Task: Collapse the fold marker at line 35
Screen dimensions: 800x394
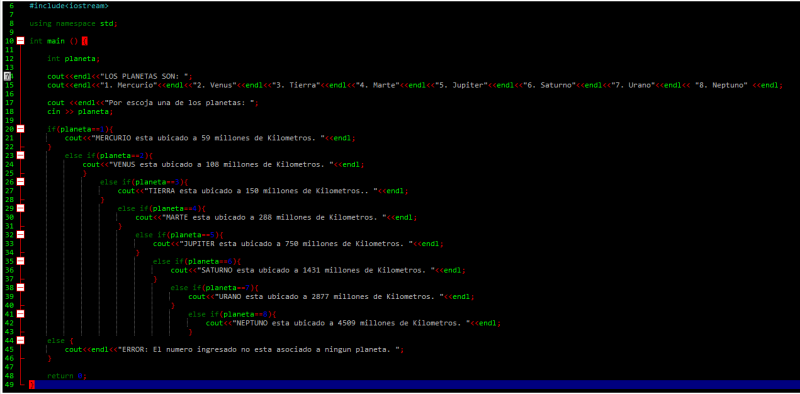Action: click(x=20, y=261)
